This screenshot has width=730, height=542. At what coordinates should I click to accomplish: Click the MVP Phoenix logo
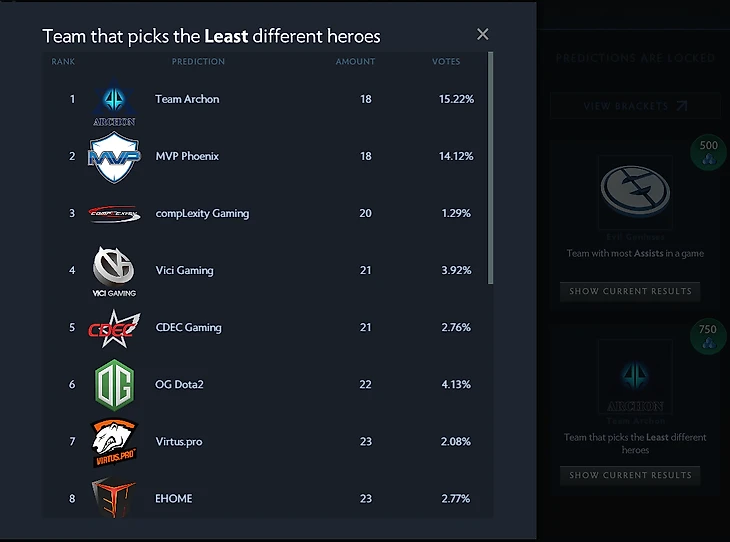click(113, 157)
